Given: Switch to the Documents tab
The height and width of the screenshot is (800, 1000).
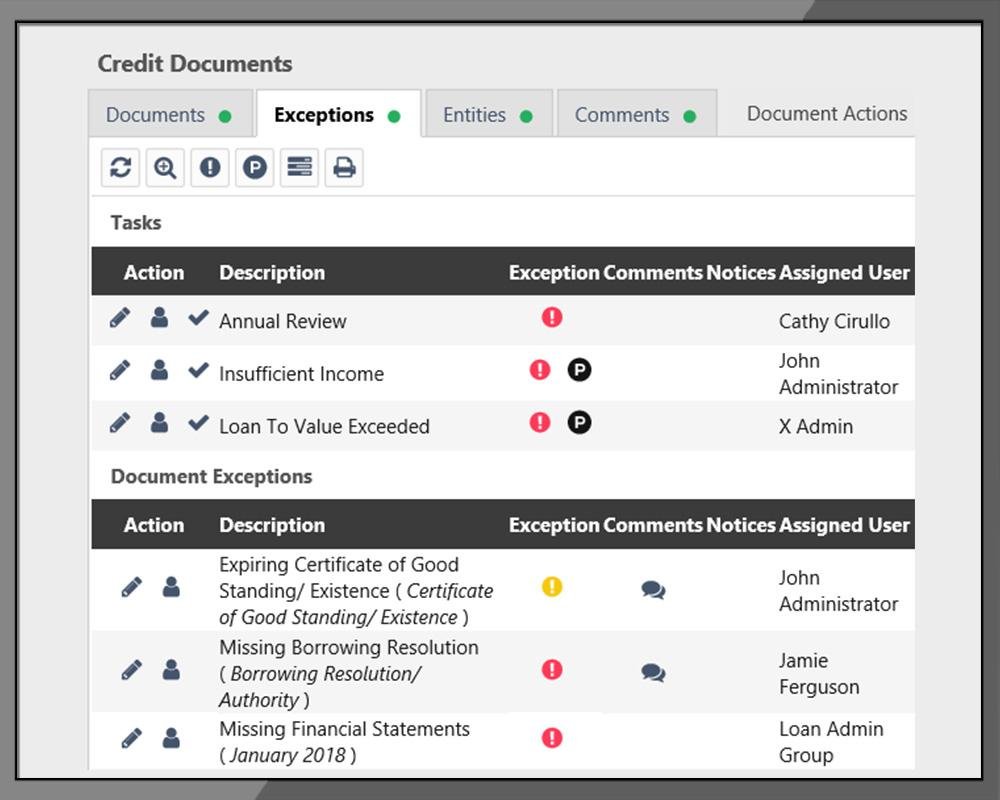Looking at the screenshot, I should click(167, 115).
